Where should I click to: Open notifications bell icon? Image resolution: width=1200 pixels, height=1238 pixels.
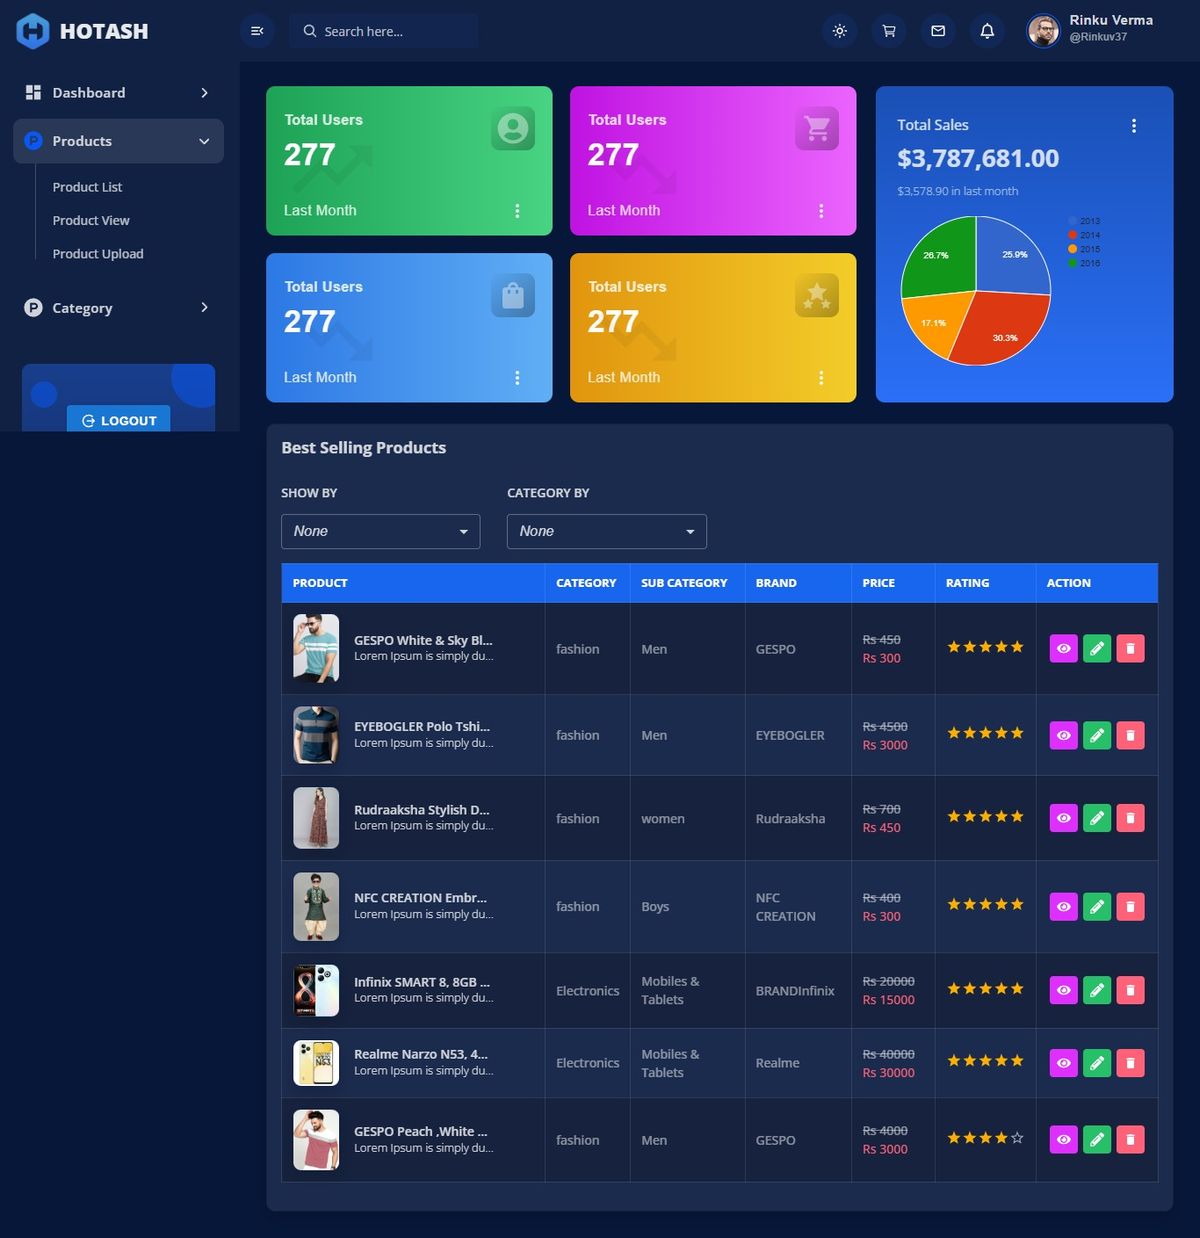[987, 31]
